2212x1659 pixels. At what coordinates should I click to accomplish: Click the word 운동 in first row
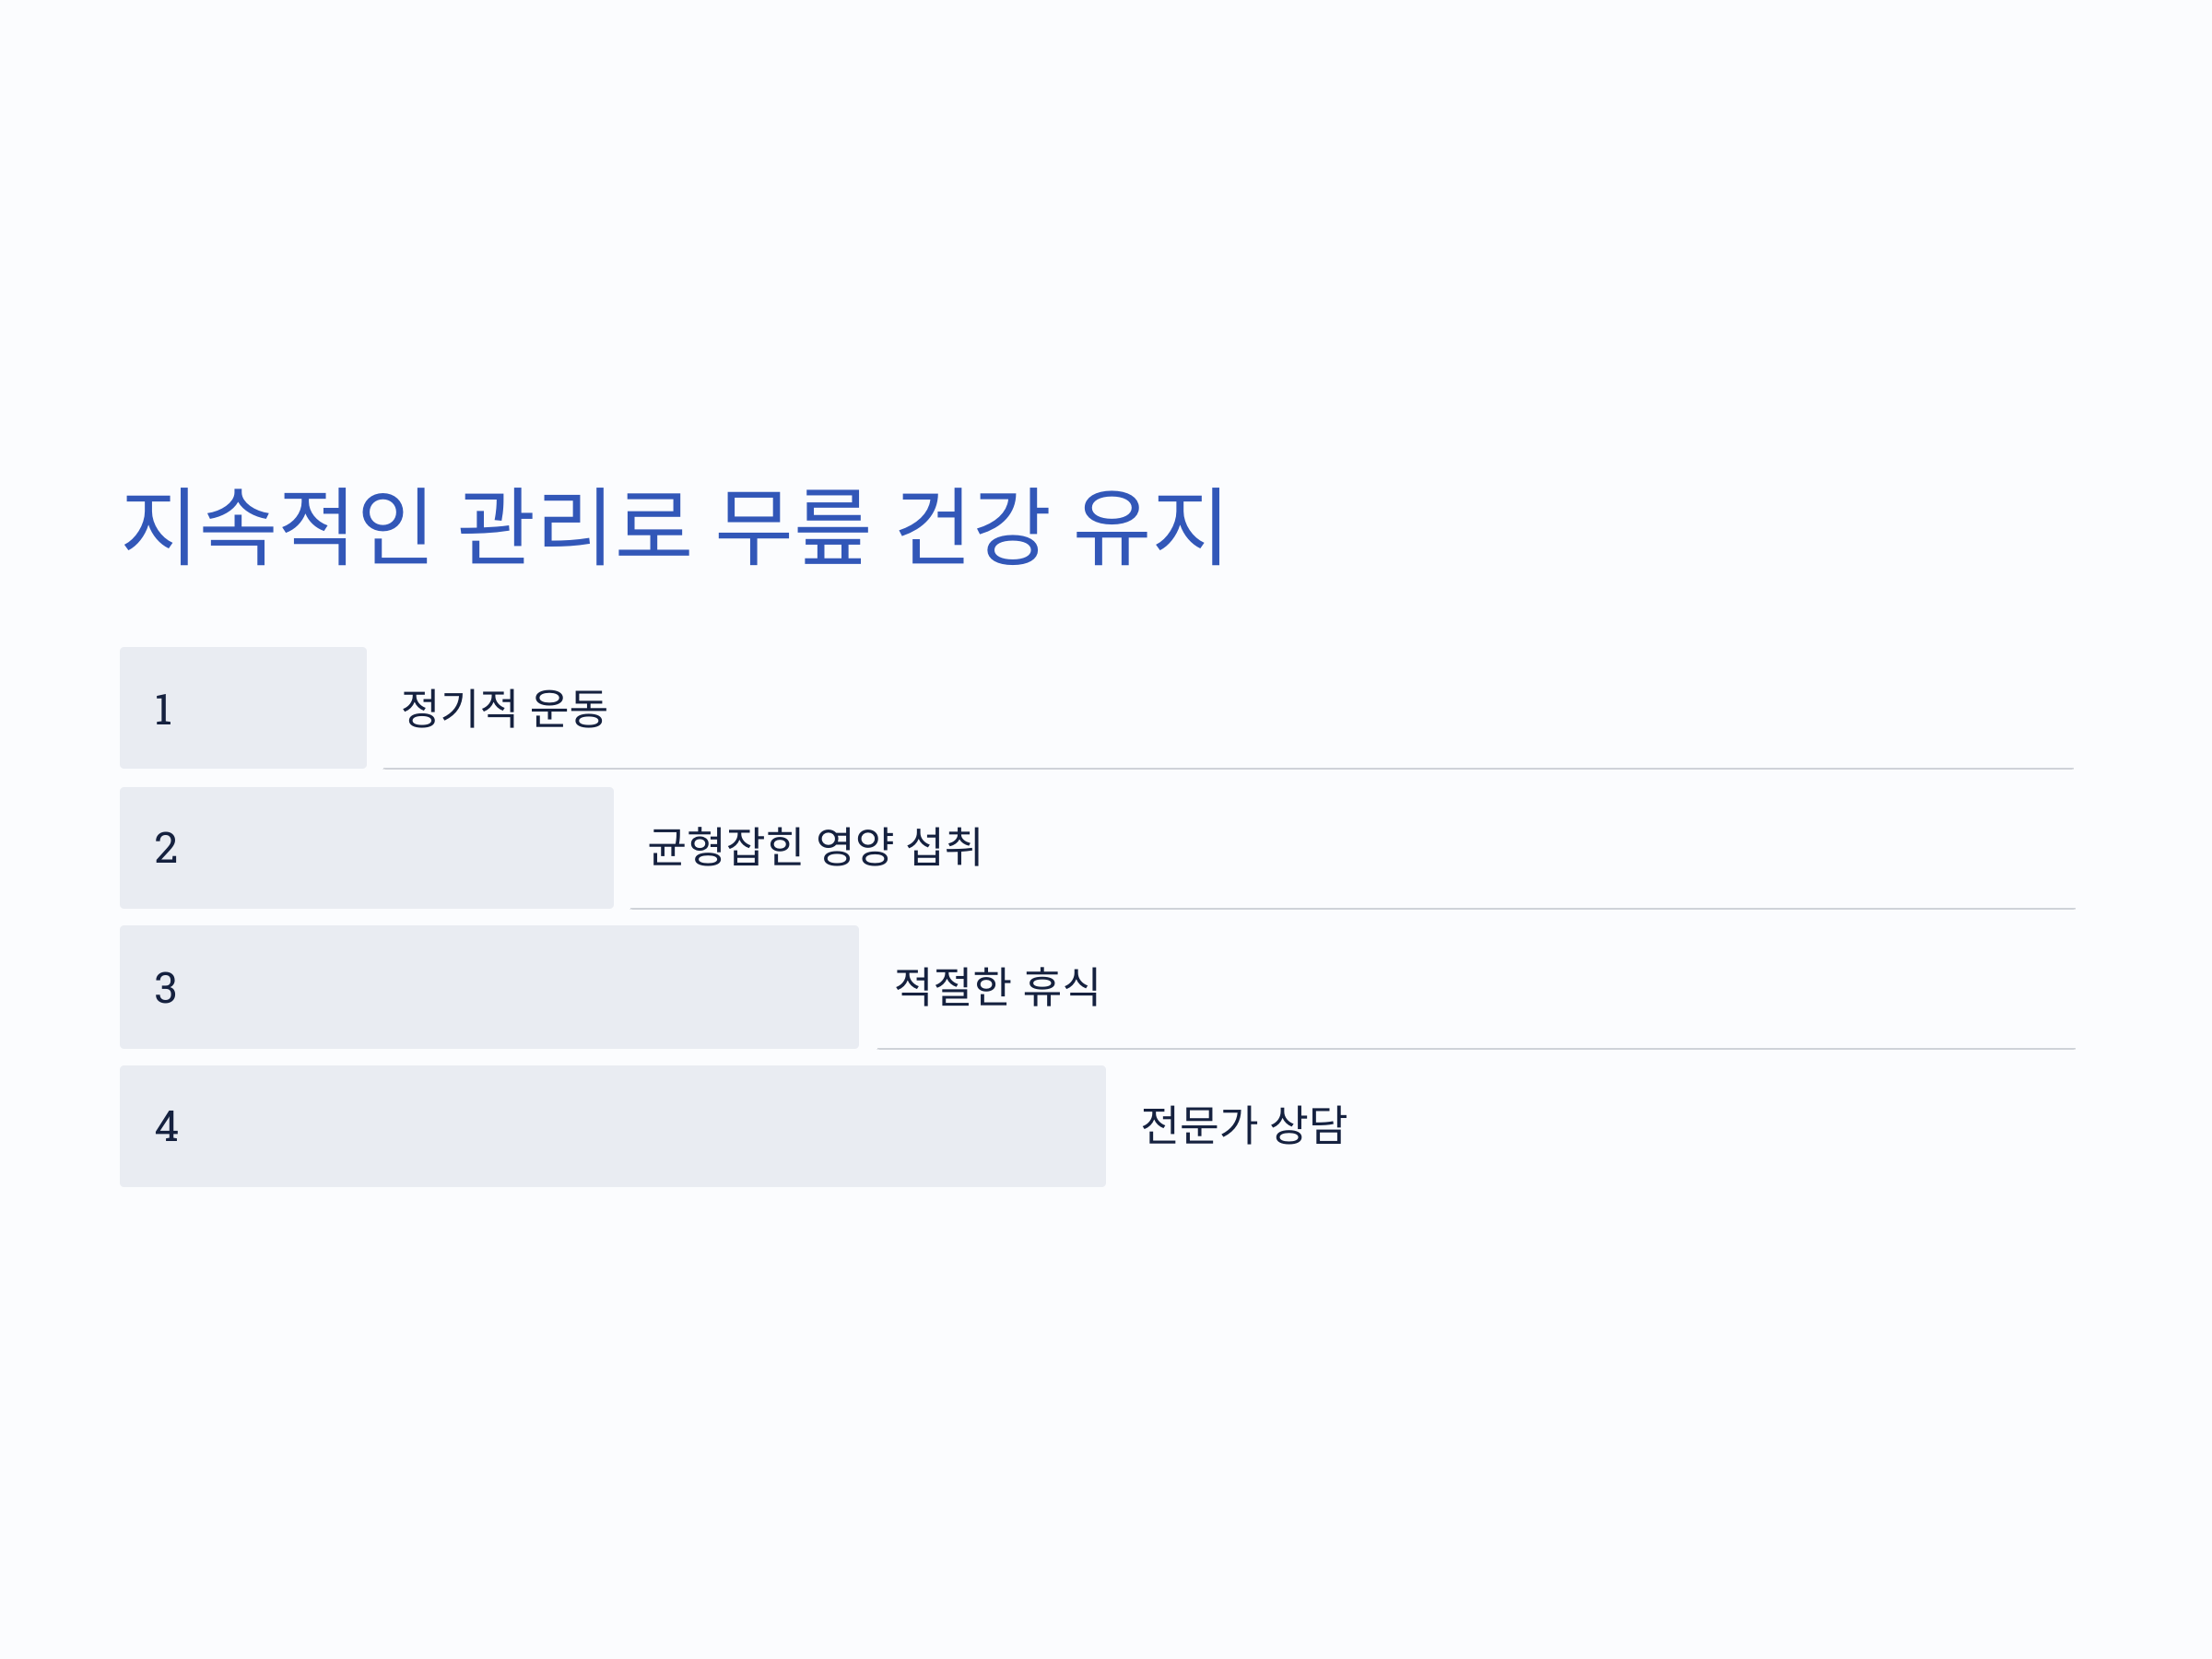click(x=569, y=708)
